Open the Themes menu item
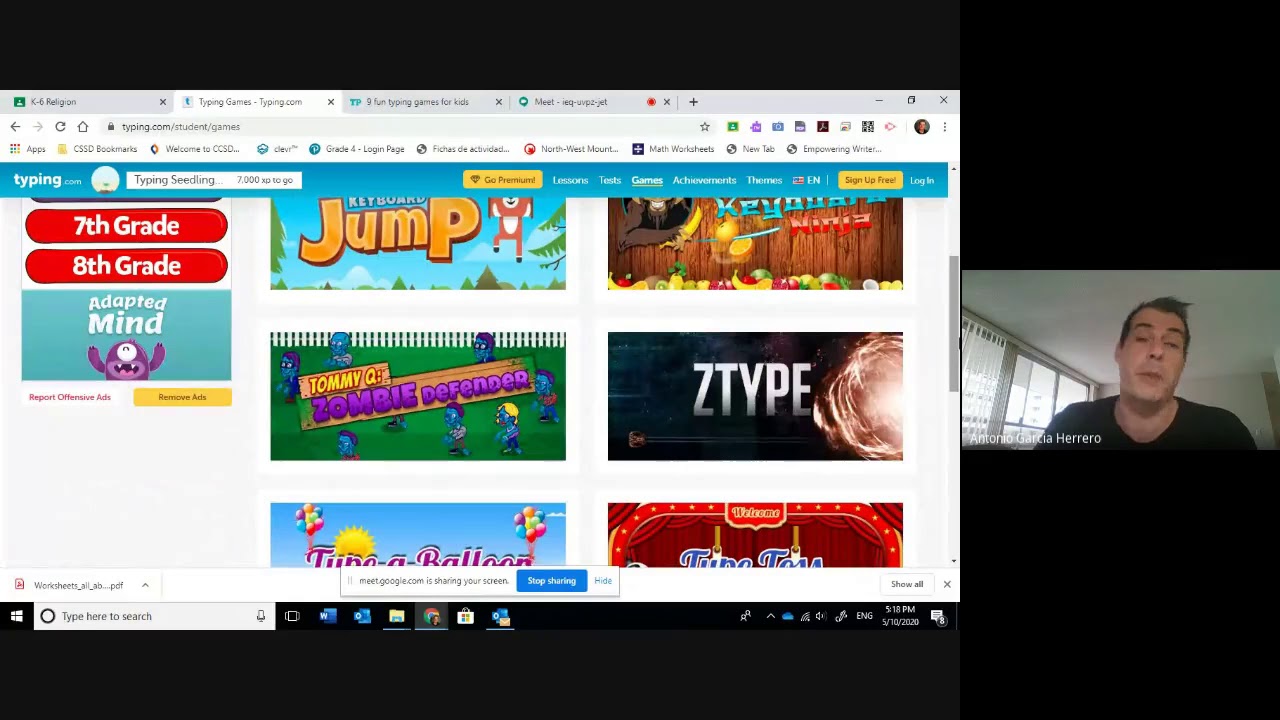 (x=764, y=180)
